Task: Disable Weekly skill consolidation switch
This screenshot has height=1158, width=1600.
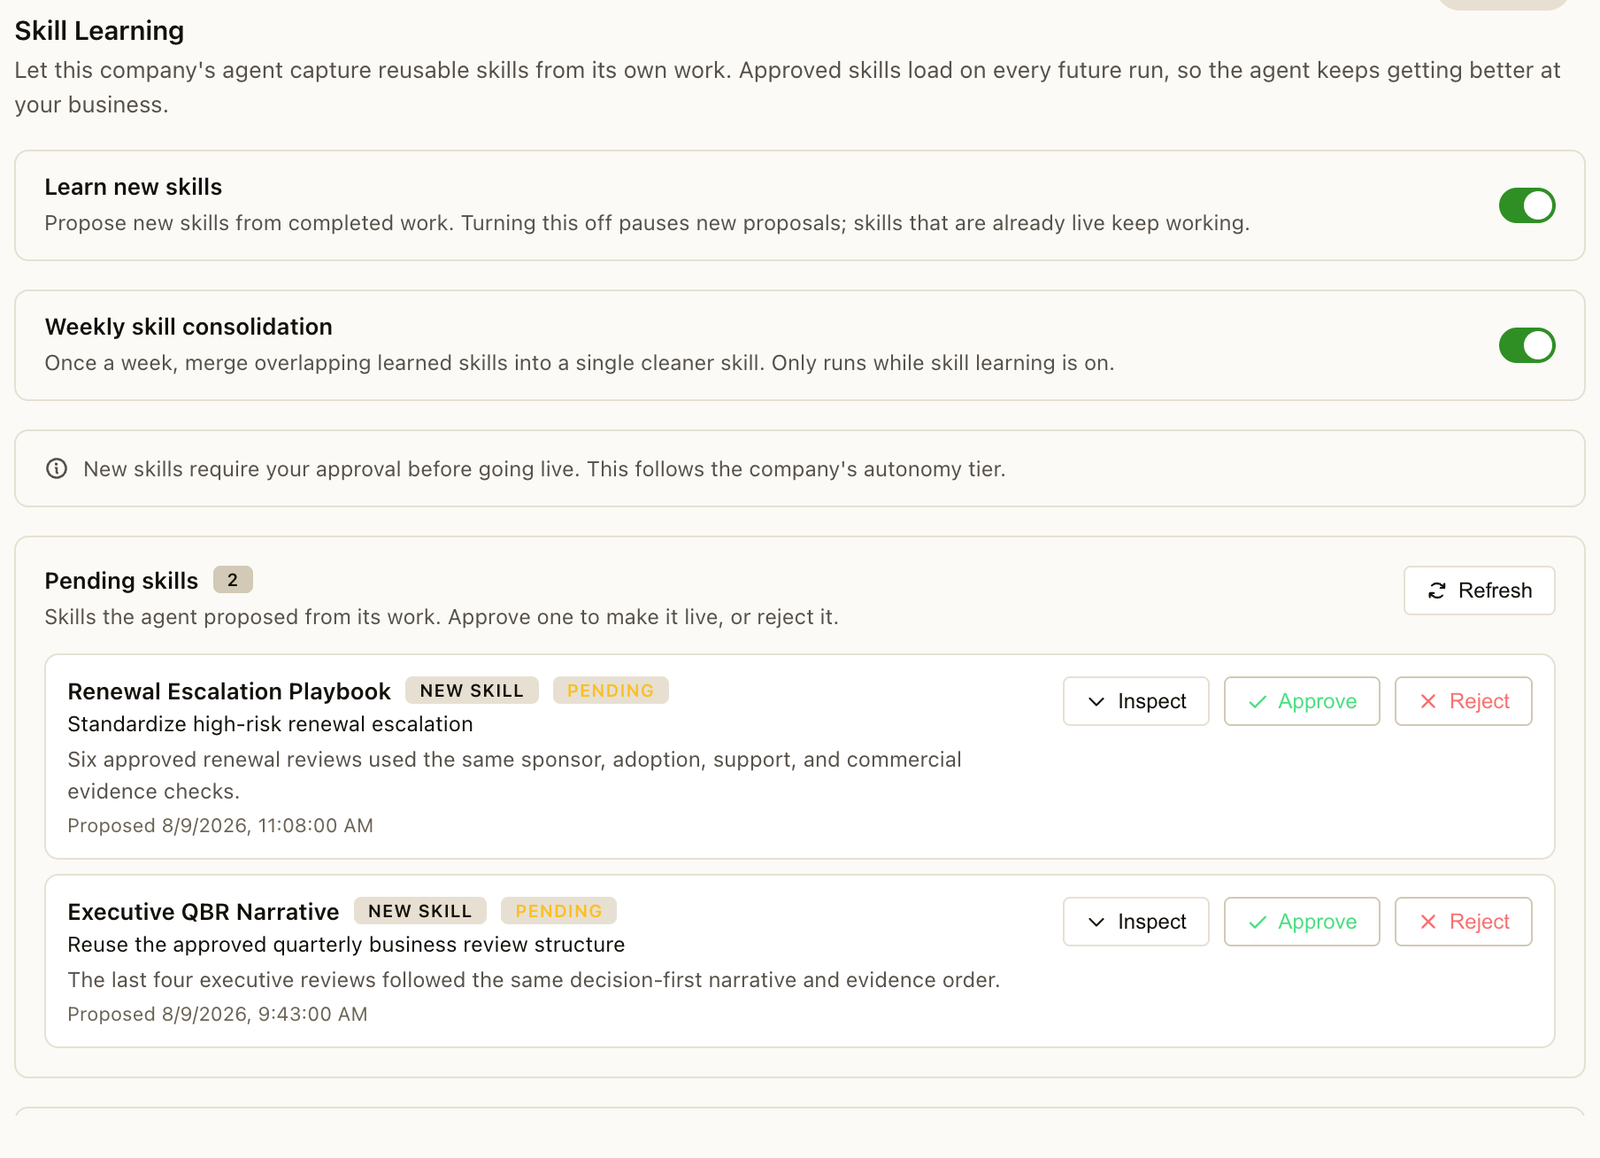Action: pos(1526,346)
